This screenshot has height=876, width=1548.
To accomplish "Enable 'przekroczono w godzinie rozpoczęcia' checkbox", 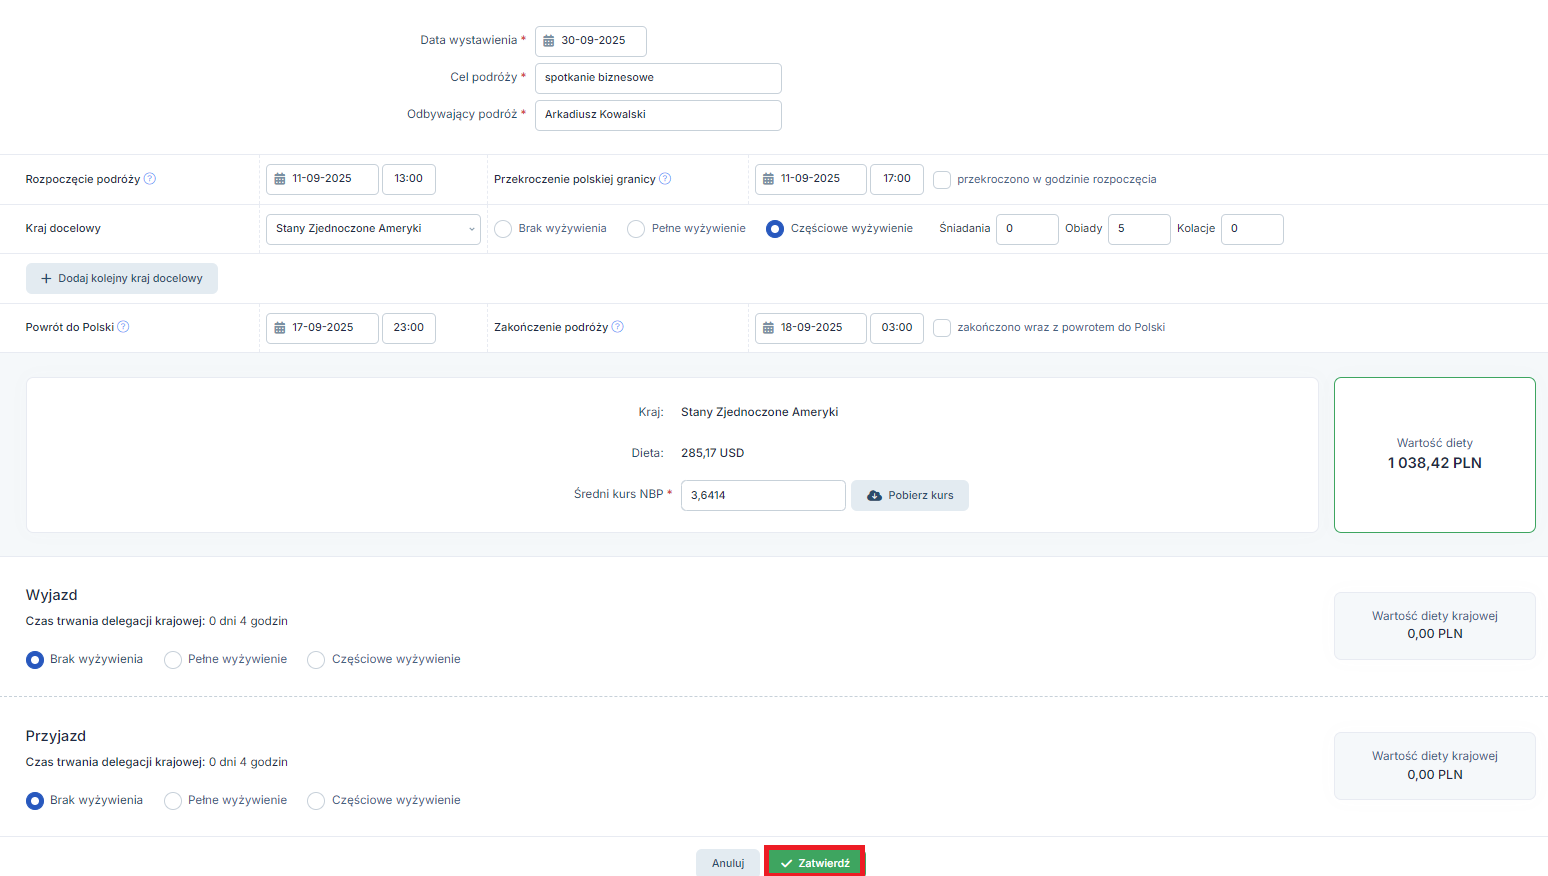I will coord(942,180).
